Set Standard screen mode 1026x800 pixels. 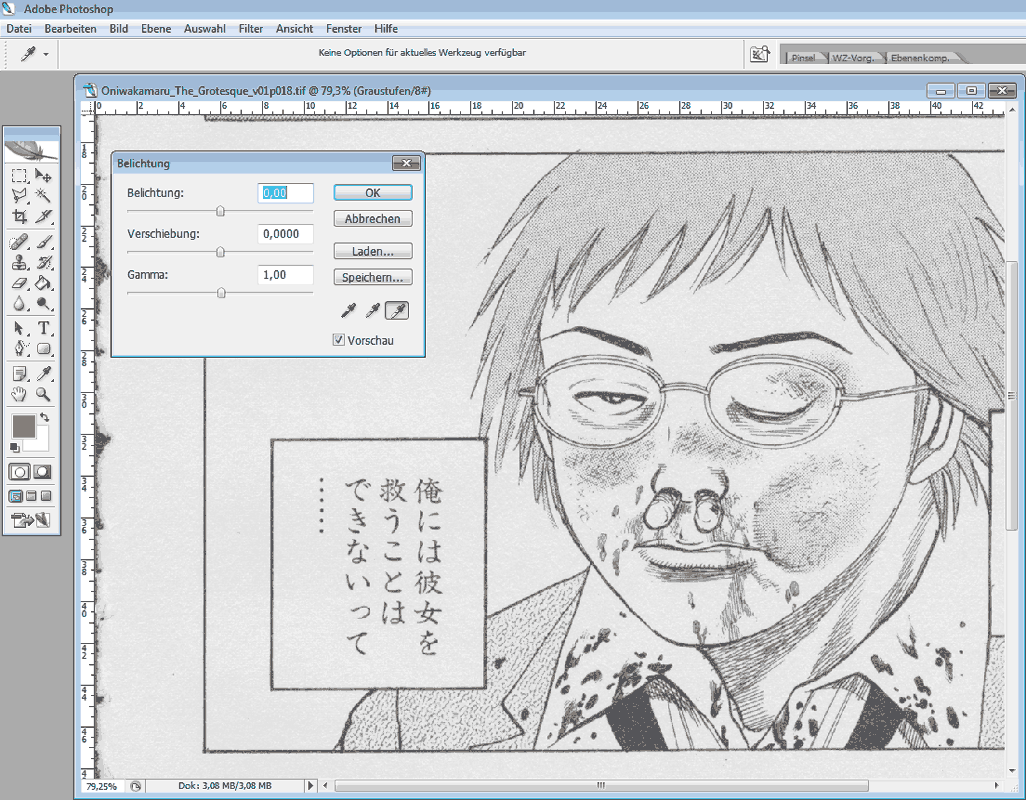16,496
